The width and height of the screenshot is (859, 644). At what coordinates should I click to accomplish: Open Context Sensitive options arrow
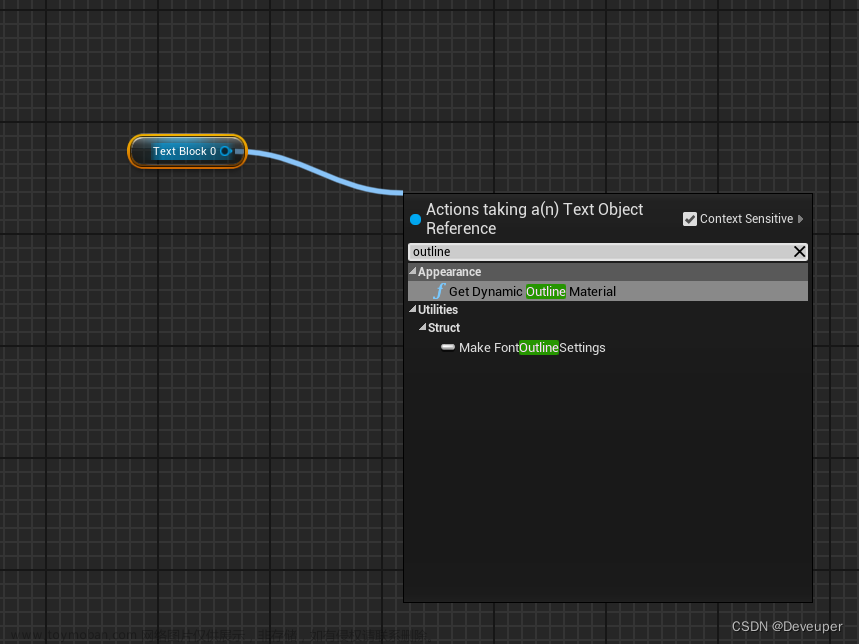point(800,219)
